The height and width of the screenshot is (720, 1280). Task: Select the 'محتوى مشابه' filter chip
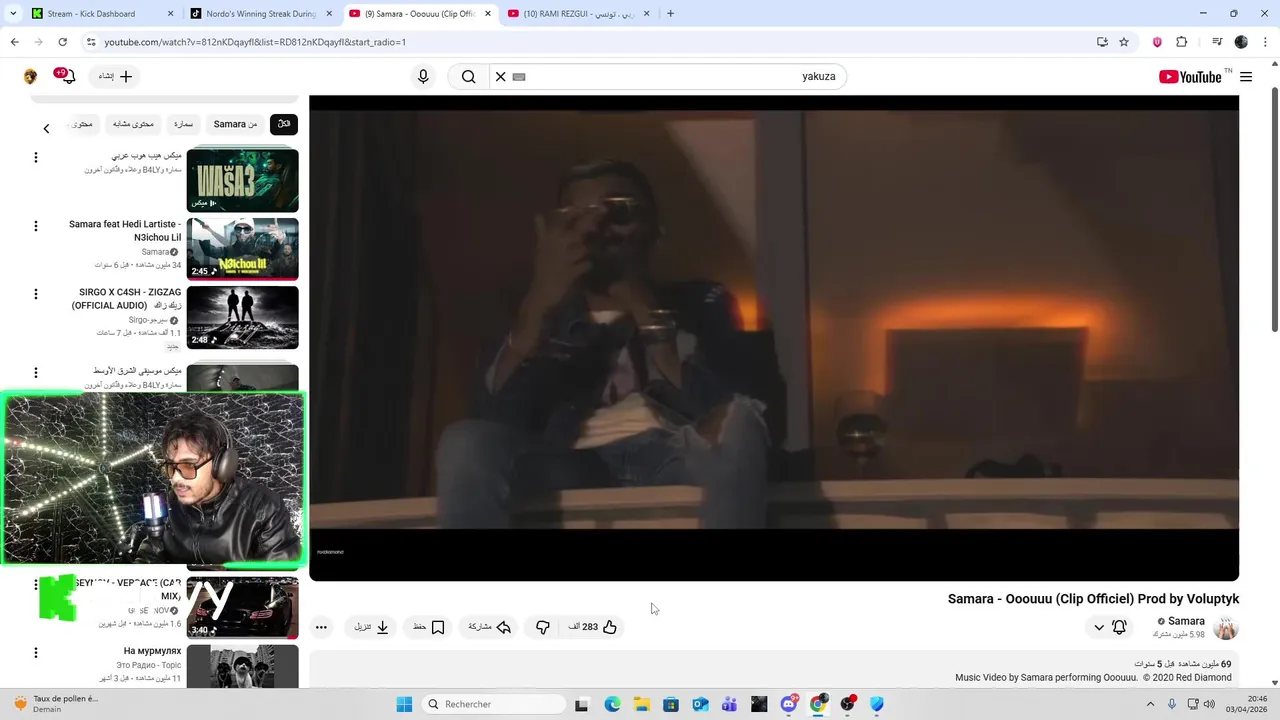pos(133,124)
